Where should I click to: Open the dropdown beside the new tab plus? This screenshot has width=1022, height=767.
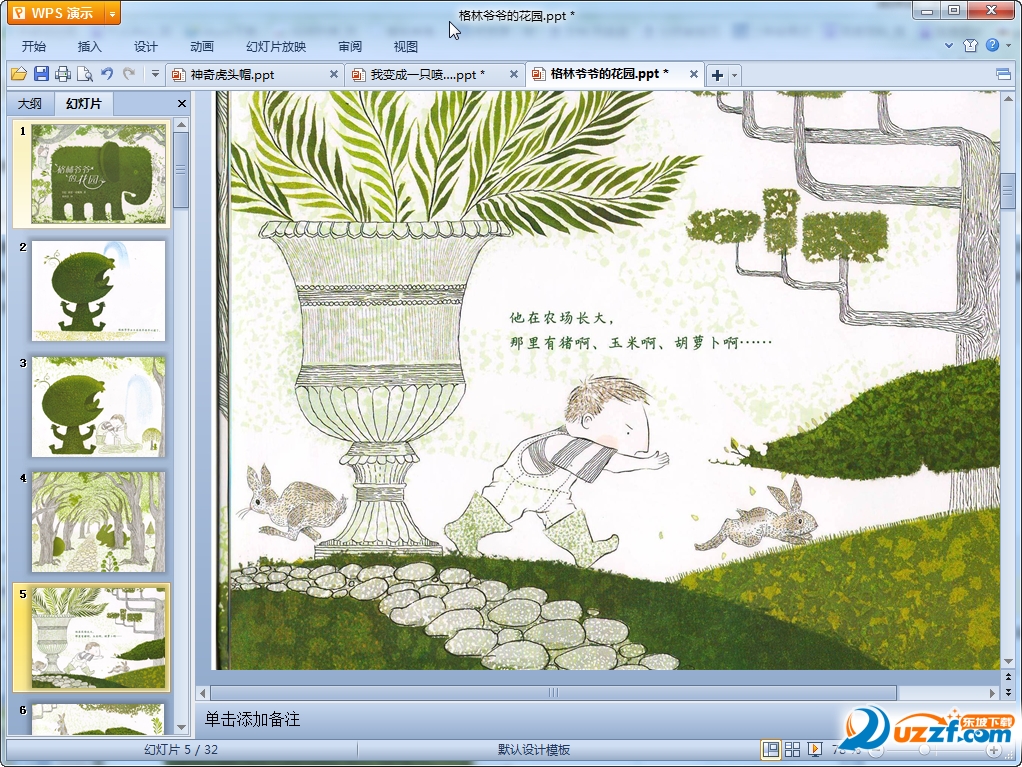pos(735,75)
